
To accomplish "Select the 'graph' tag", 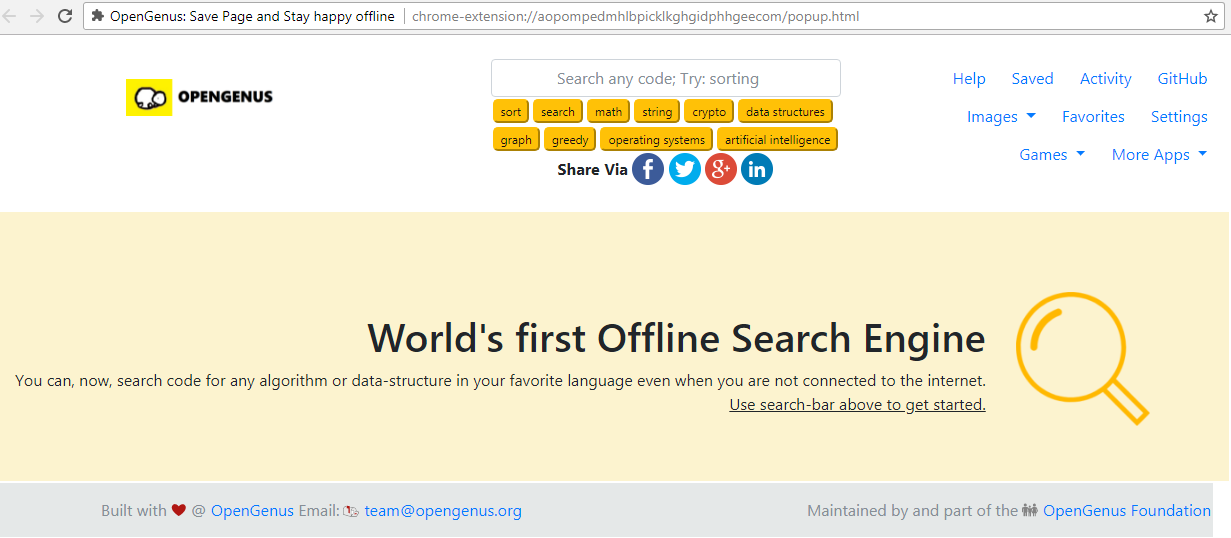I will (516, 140).
